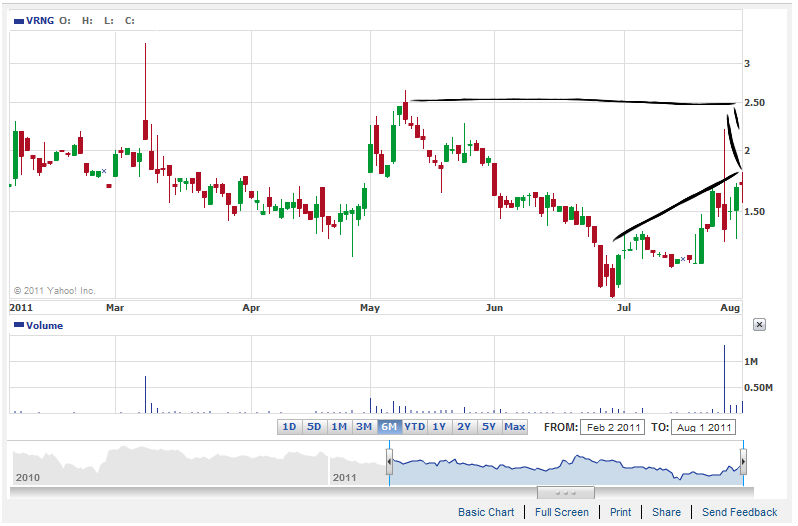
Task: Switch to the 5Y range
Action: coord(489,427)
